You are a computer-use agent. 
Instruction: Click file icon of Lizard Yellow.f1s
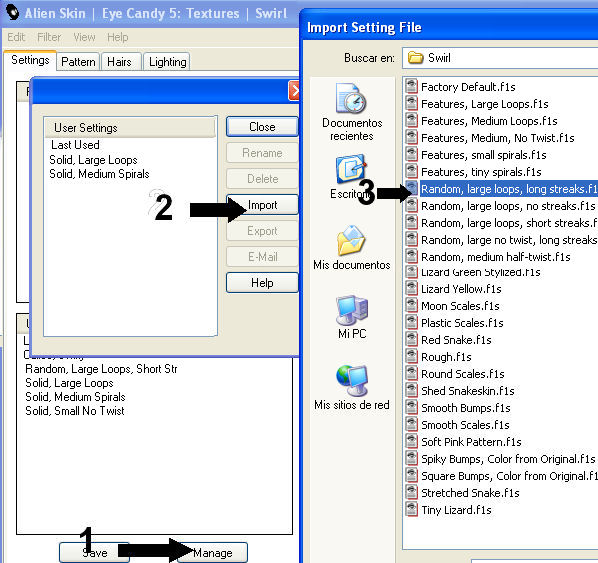pyautogui.click(x=411, y=288)
